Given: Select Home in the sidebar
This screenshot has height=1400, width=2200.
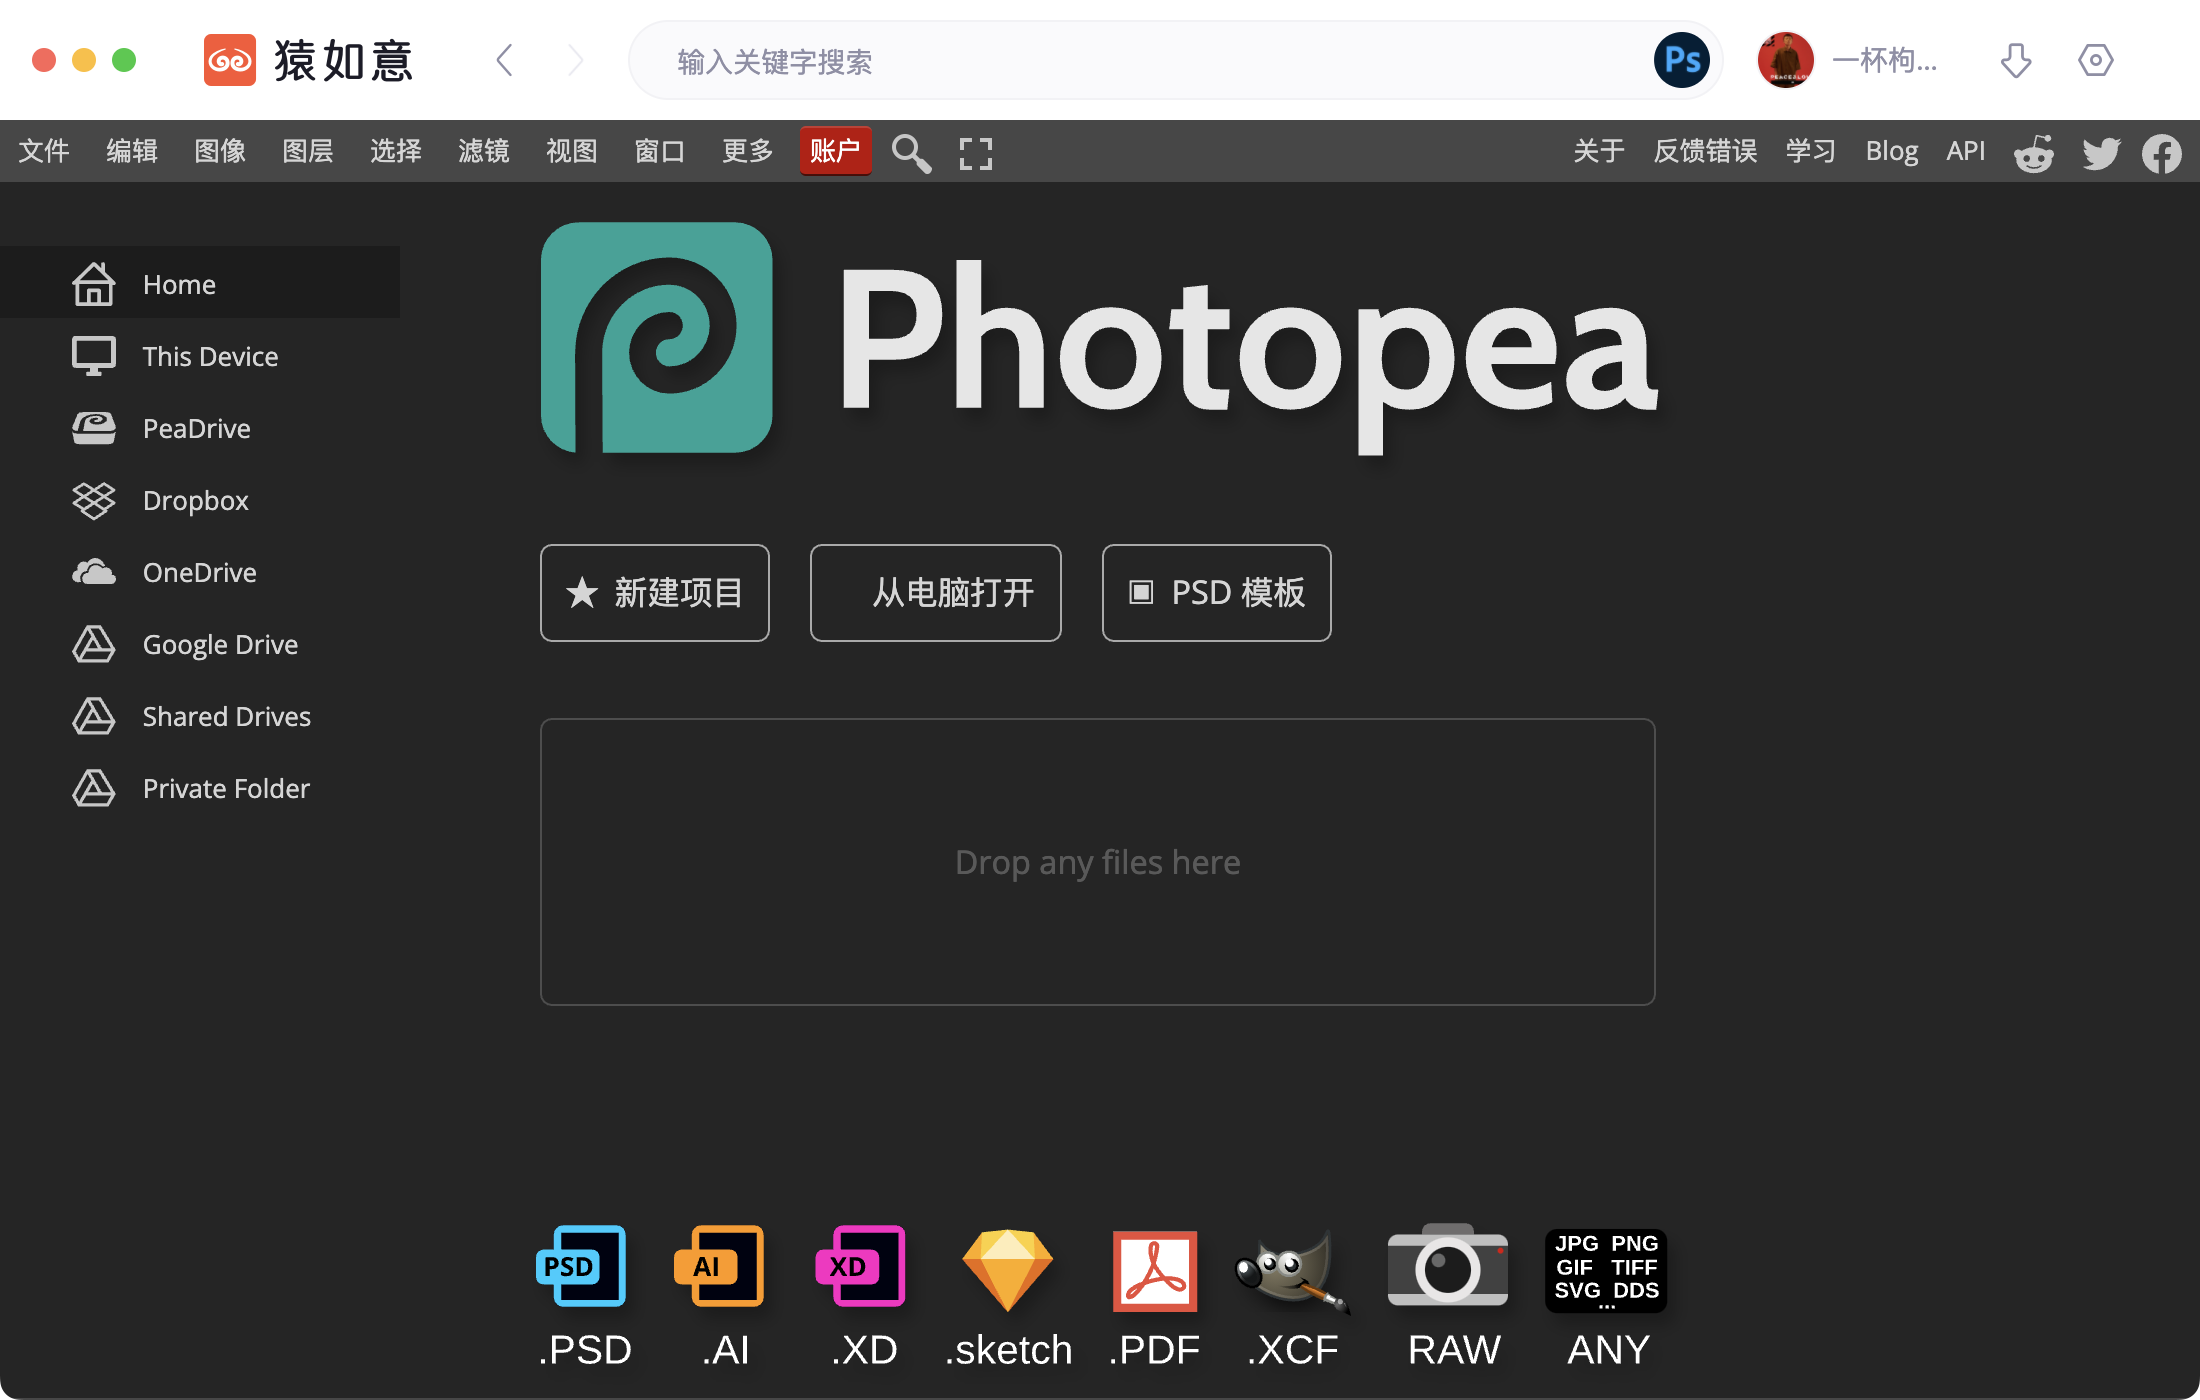Looking at the screenshot, I should (x=200, y=283).
